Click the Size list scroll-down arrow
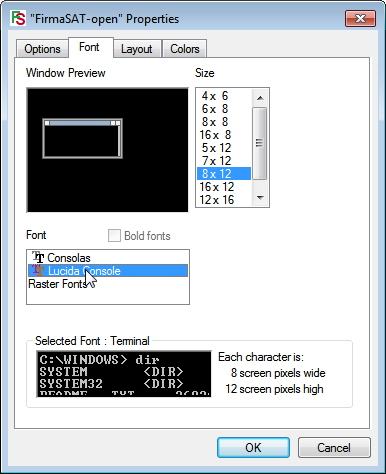Screen dimensions: 386x474 pyautogui.click(x=260, y=198)
